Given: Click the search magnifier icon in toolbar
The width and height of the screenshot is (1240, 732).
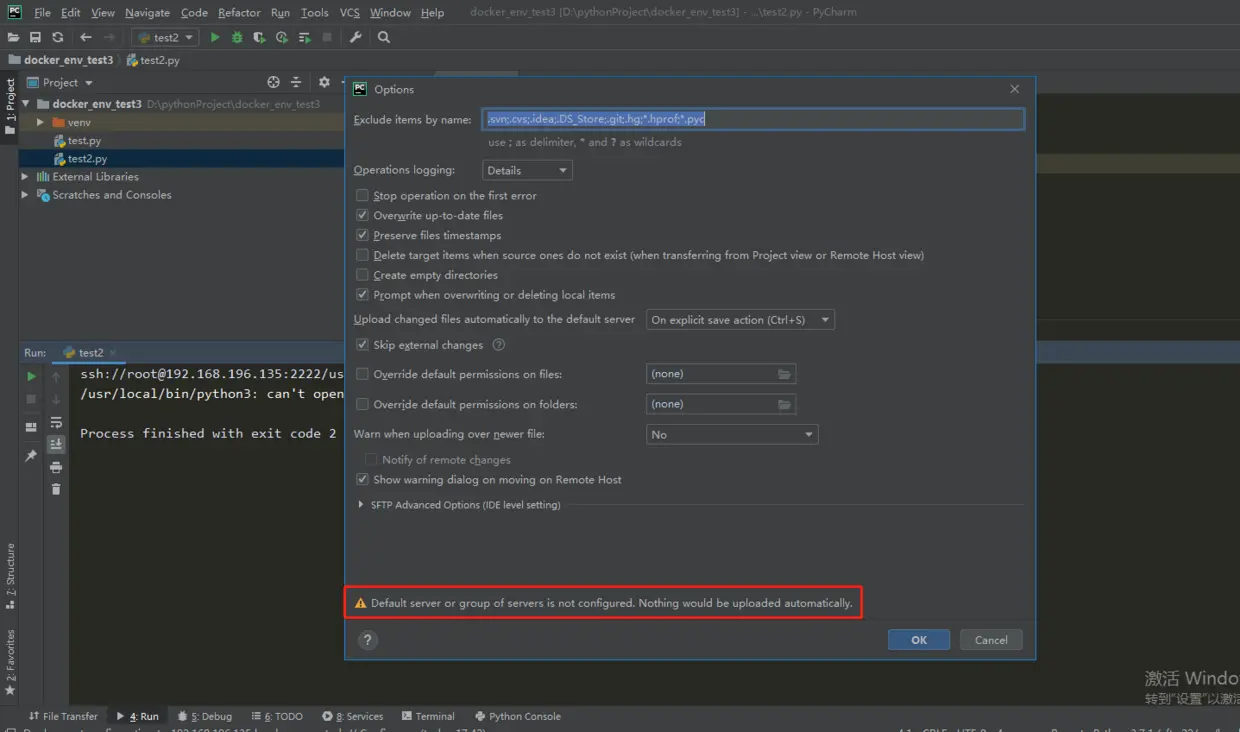Looking at the screenshot, I should [x=384, y=37].
